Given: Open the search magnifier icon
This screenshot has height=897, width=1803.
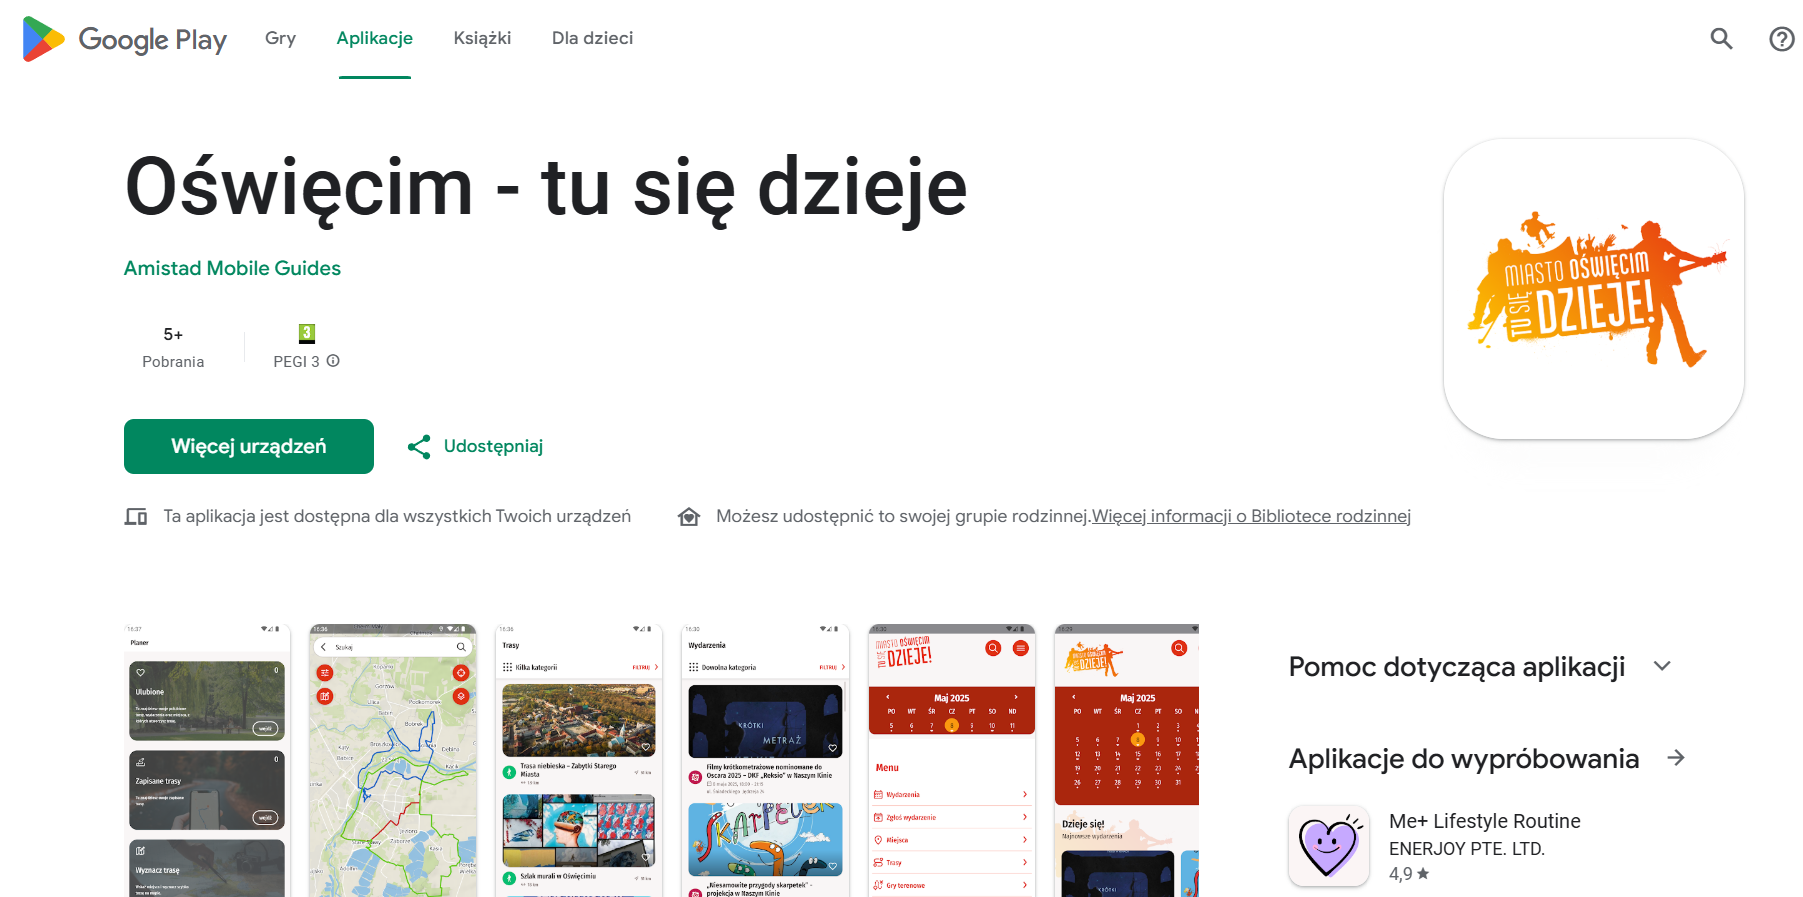Looking at the screenshot, I should 1721,39.
